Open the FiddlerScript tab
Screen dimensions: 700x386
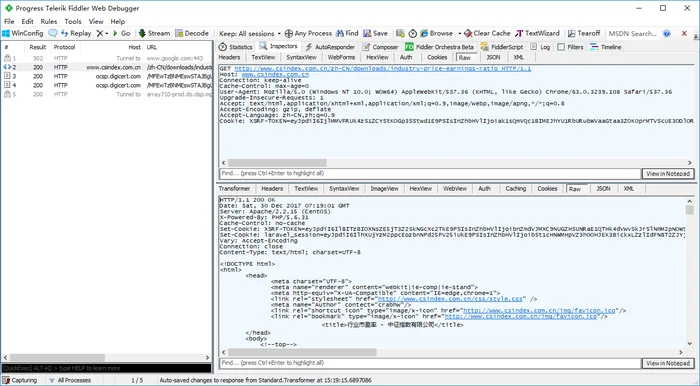502,47
